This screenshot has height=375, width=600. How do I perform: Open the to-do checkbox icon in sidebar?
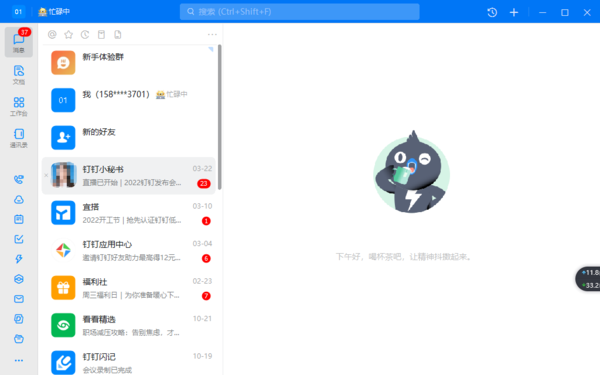pos(19,239)
